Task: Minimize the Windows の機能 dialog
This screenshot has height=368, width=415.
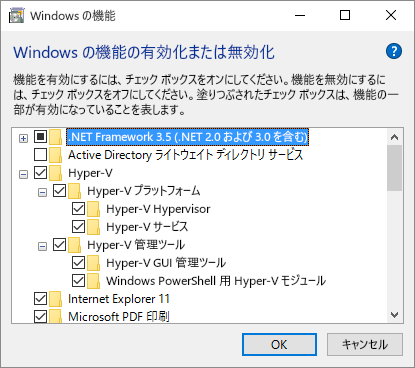Action: [300, 15]
